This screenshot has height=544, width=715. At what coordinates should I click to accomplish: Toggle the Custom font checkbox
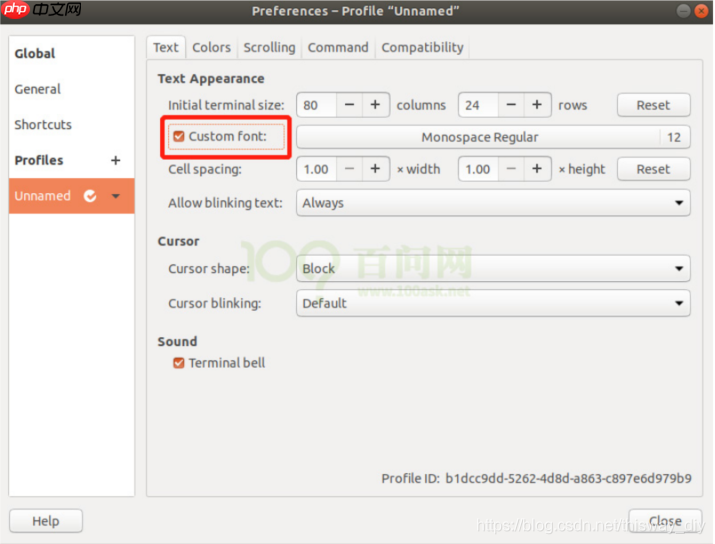pyautogui.click(x=179, y=136)
